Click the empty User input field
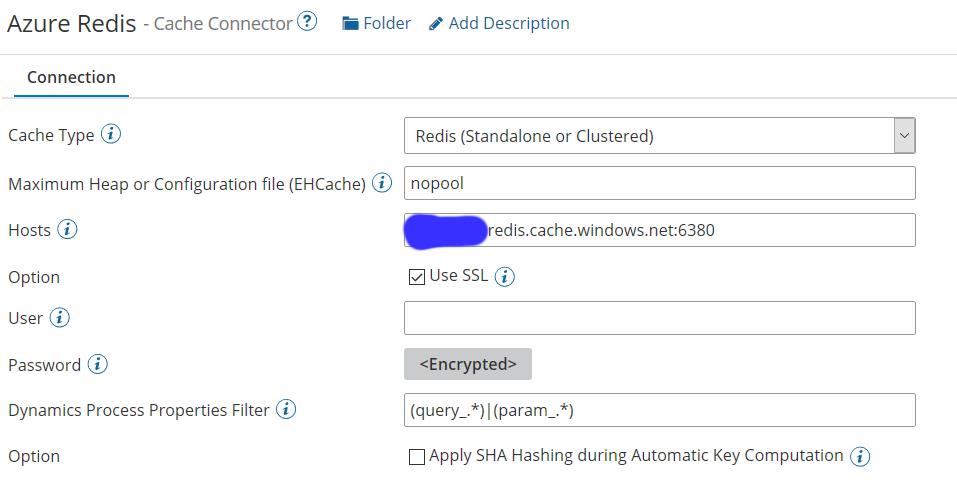Screen dimensions: 957x482 coord(660,318)
